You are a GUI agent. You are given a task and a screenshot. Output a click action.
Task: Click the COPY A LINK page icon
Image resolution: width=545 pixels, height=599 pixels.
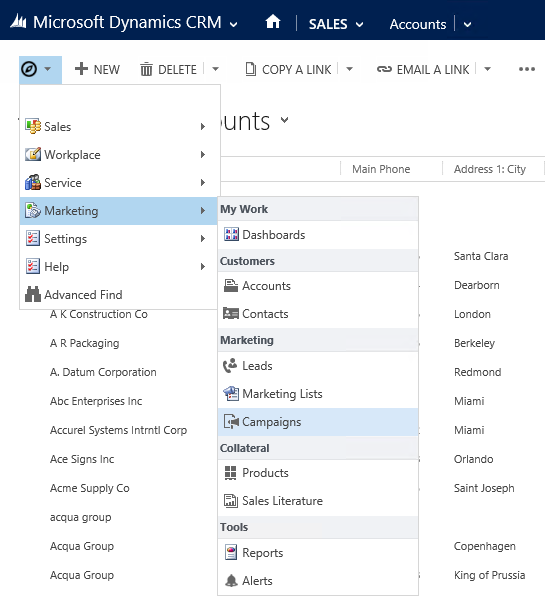251,69
